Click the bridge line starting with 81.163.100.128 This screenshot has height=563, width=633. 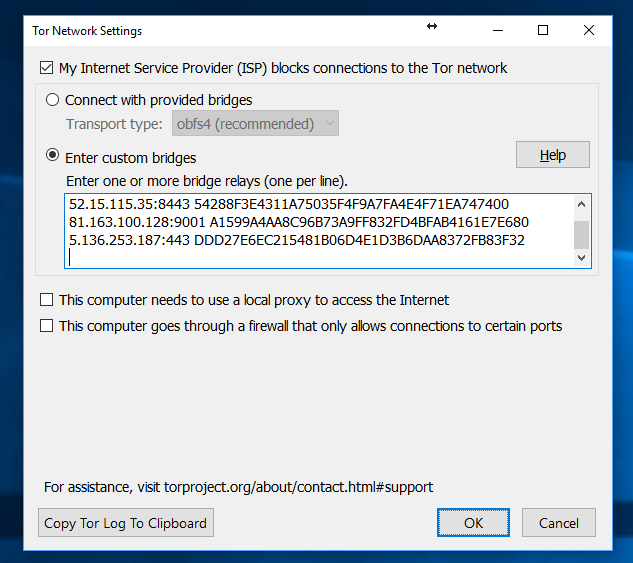pos(298,222)
